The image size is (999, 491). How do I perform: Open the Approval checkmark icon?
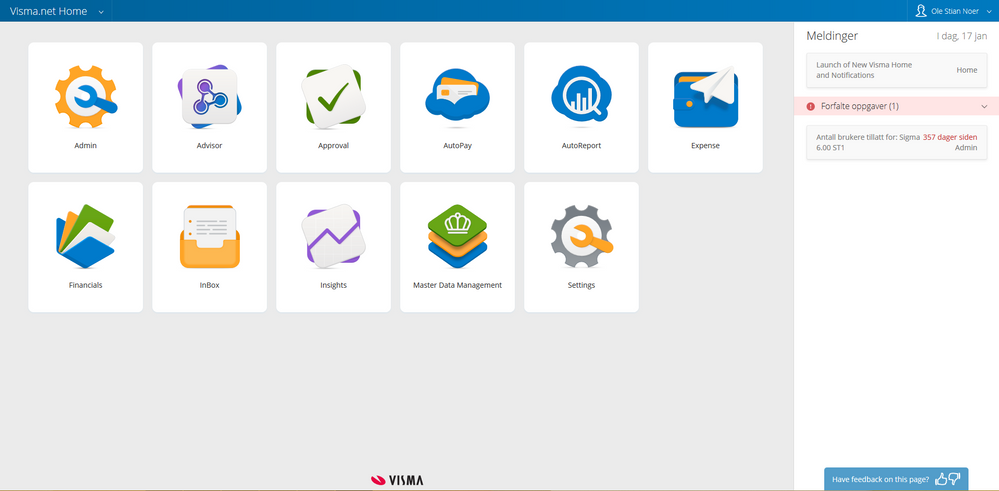[333, 97]
